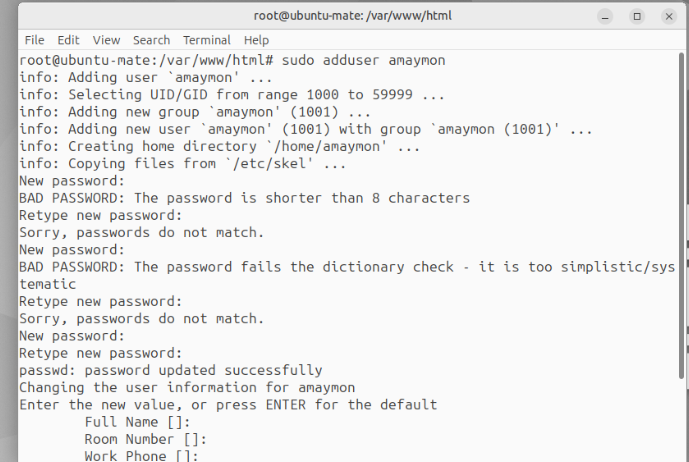
Task: Click the Creating home directory info line
Action: 220,146
